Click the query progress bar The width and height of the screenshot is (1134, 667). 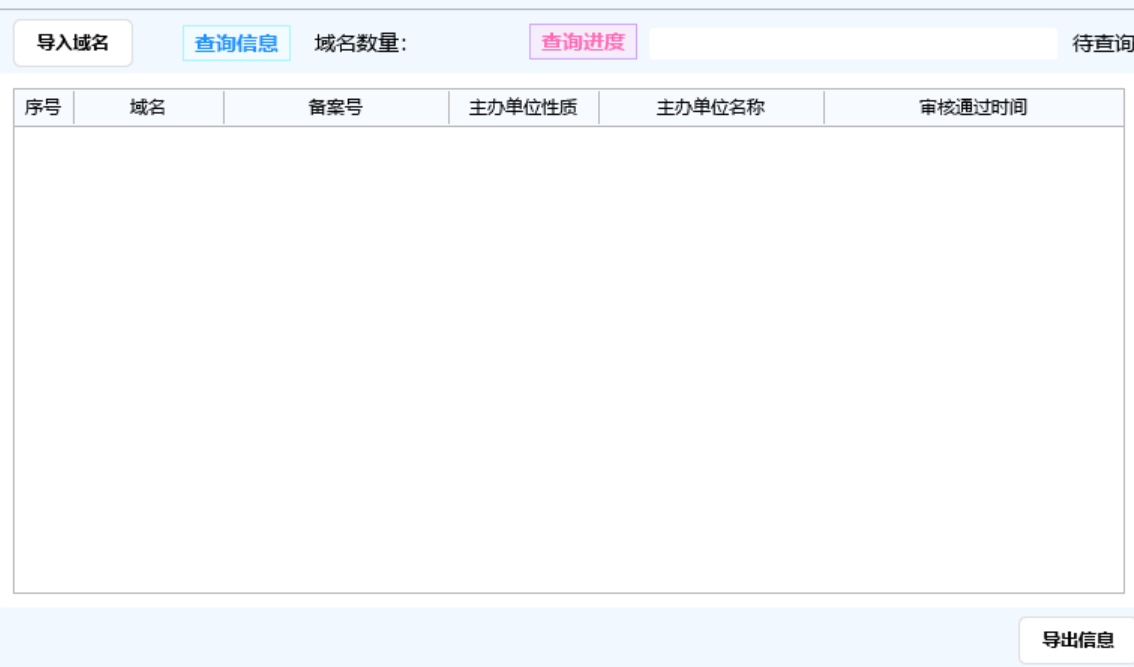tap(852, 44)
